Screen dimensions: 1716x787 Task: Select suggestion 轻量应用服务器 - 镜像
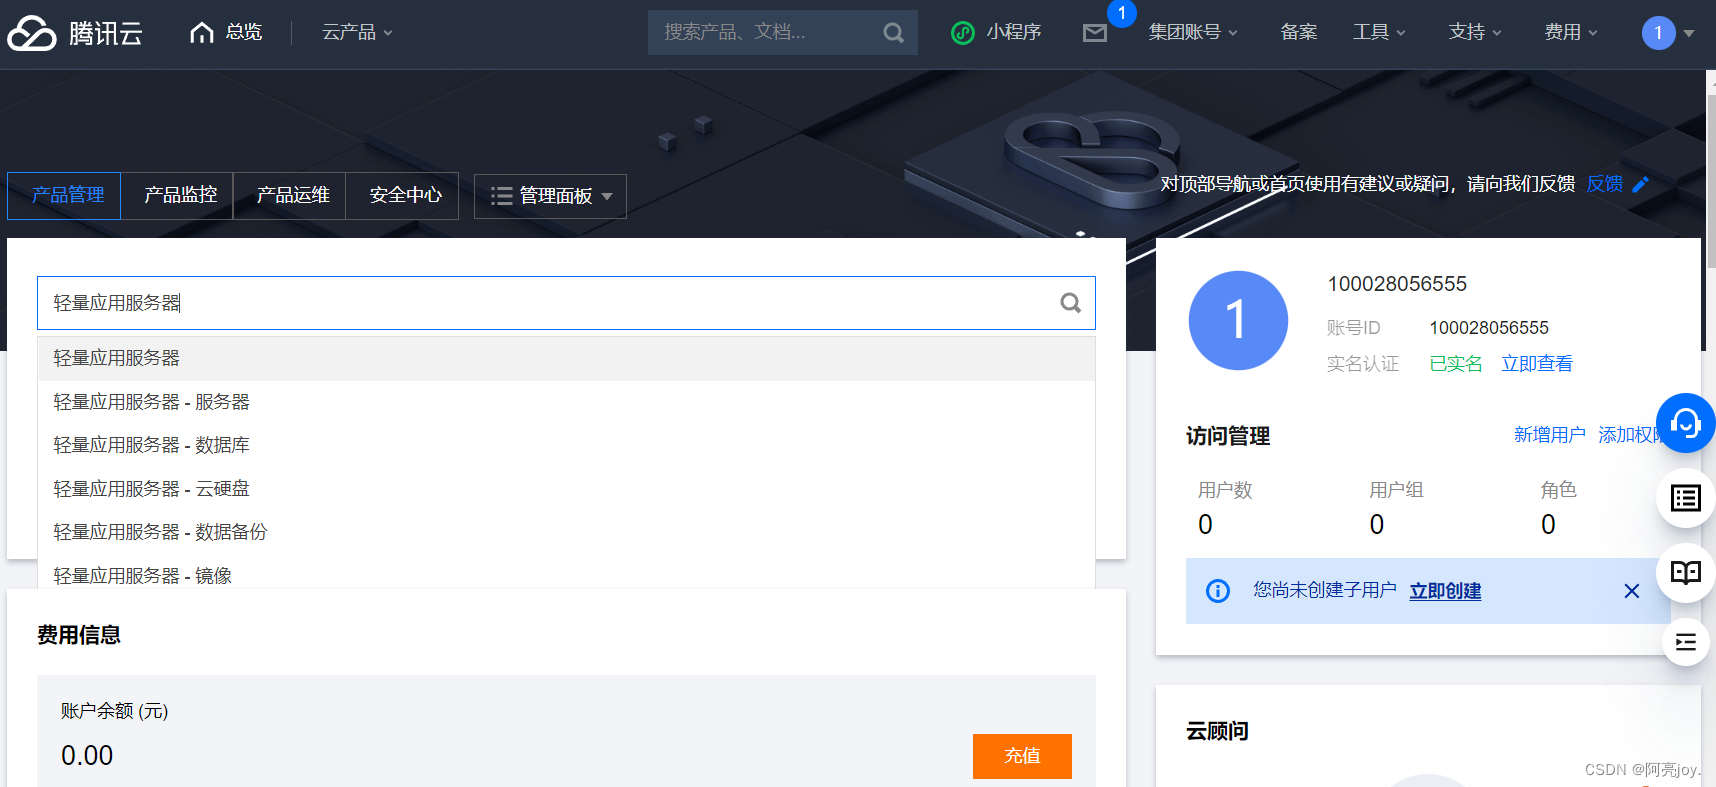[566, 576]
